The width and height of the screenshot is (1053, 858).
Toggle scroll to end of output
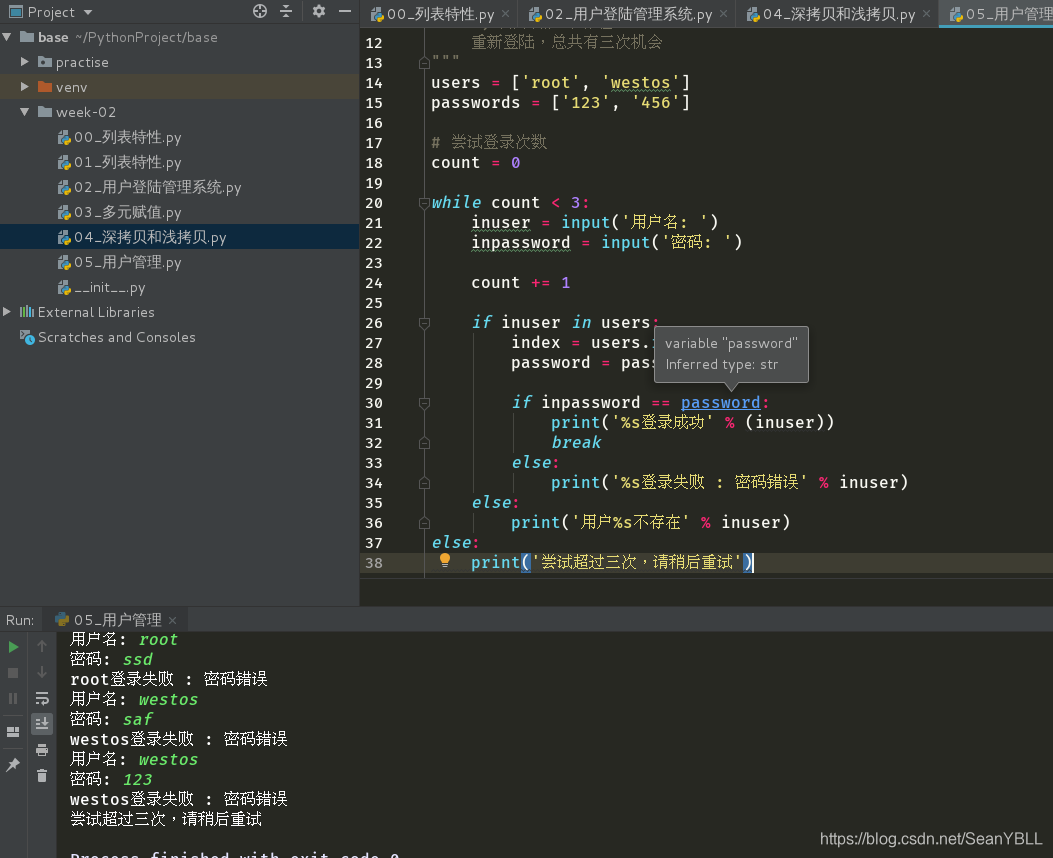(x=42, y=723)
